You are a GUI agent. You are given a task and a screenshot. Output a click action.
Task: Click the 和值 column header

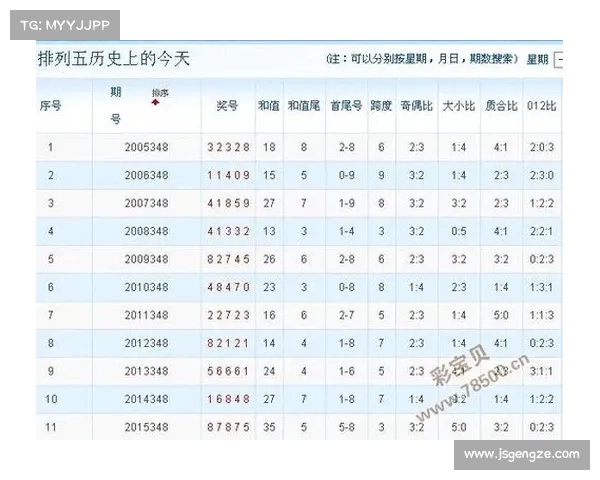[x=269, y=106]
